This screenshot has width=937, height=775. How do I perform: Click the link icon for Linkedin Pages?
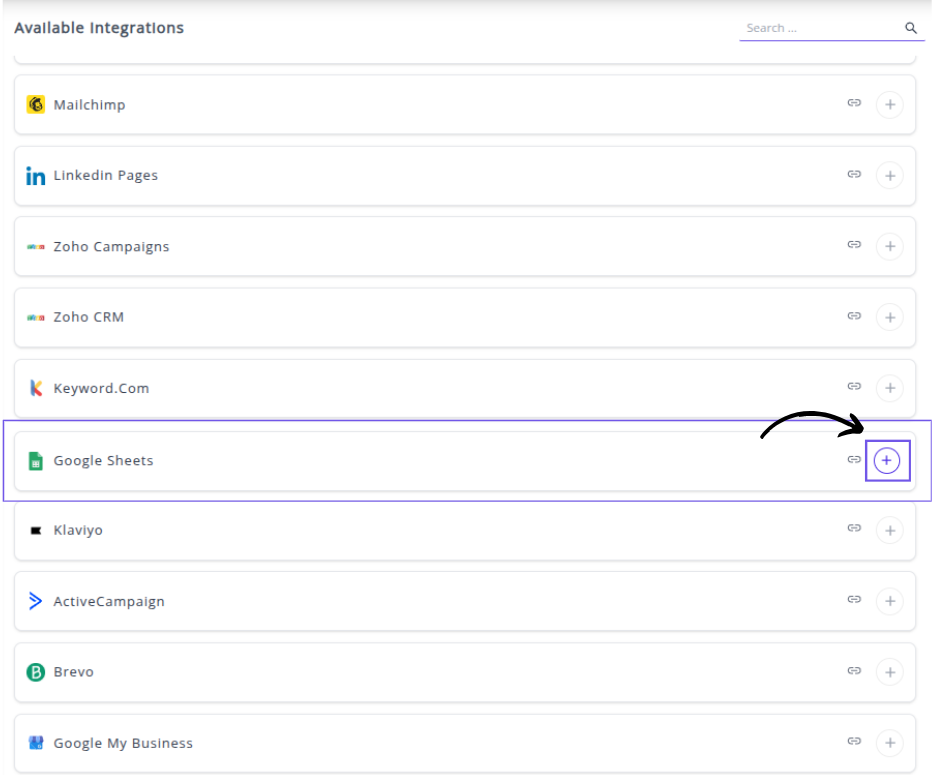pos(854,174)
